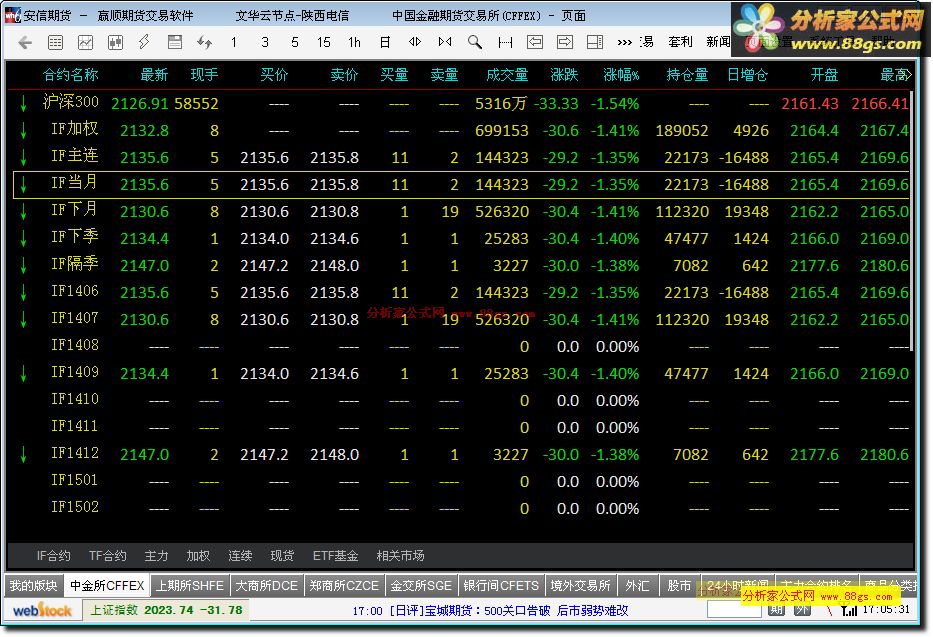The image size is (933, 637).
Task: Select the 3-minute period button
Action: click(x=265, y=42)
